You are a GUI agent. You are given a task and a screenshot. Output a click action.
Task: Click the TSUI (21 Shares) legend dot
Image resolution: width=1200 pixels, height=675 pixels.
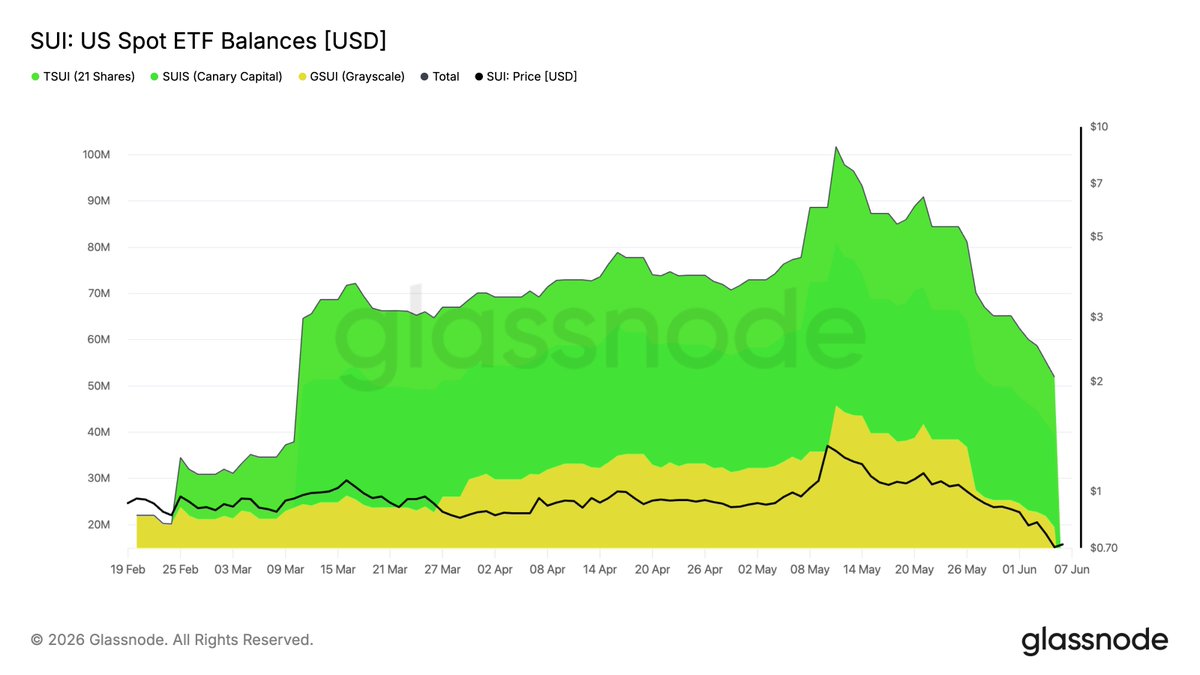[x=35, y=77]
